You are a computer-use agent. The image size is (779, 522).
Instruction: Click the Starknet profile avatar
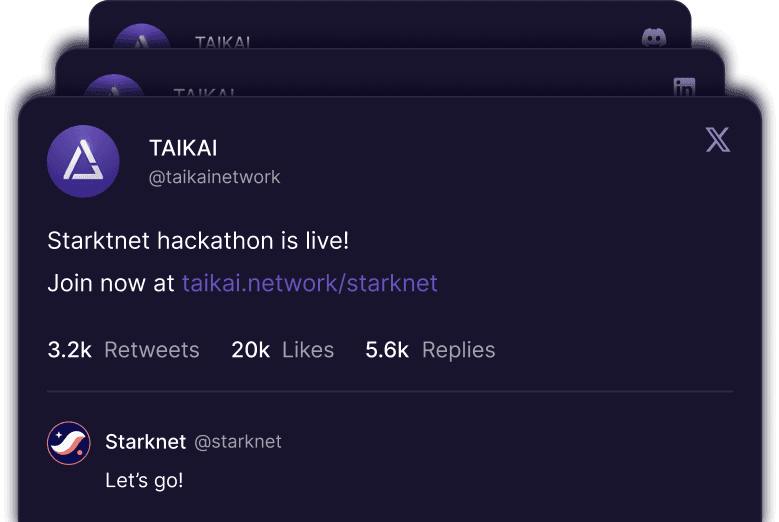coord(69,442)
